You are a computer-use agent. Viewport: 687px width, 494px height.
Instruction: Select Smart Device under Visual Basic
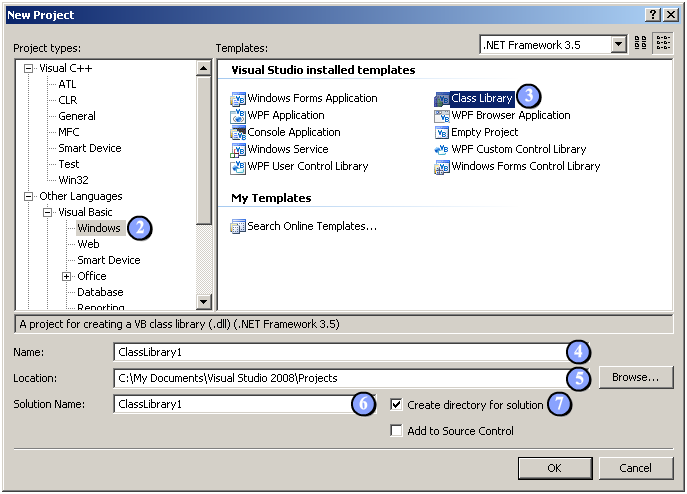(x=109, y=260)
